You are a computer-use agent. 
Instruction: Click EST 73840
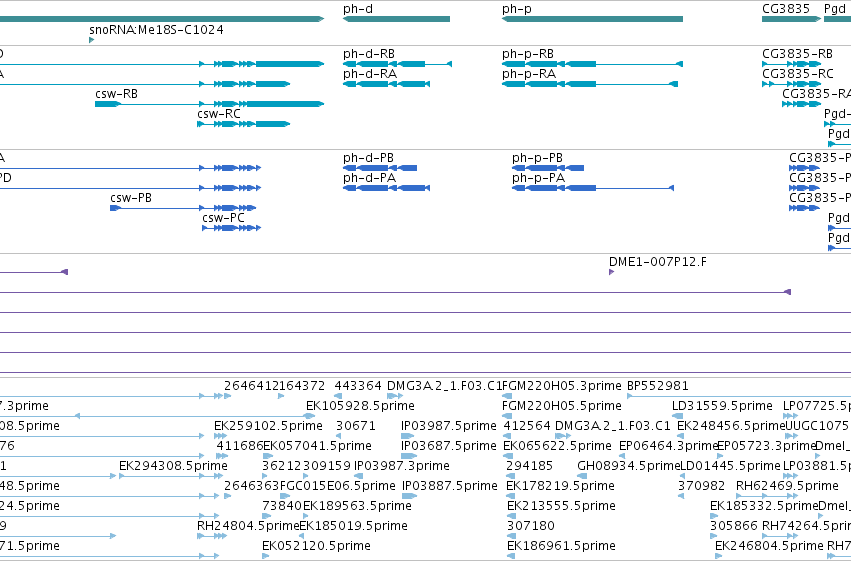click(x=266, y=516)
